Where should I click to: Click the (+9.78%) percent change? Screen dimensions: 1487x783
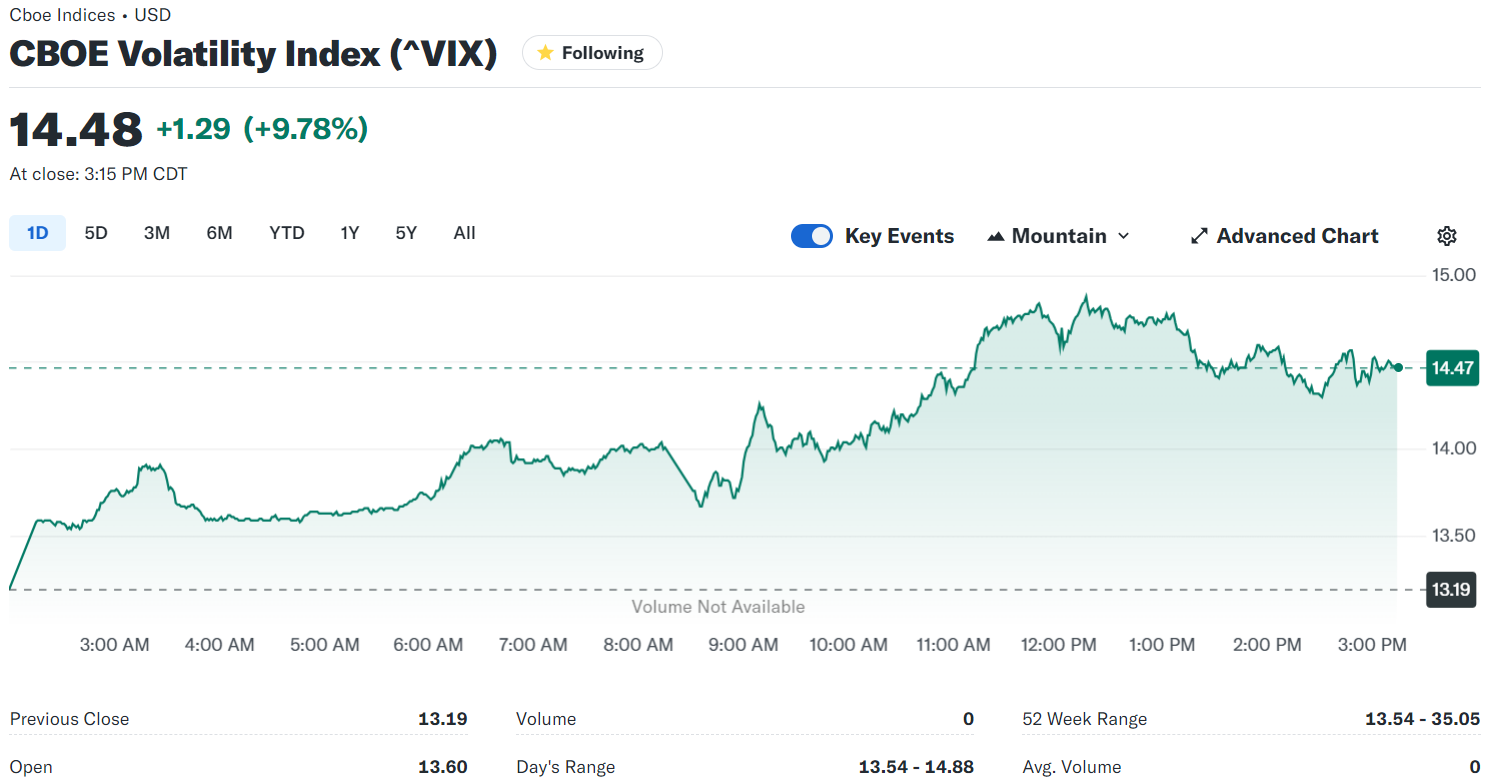click(306, 129)
